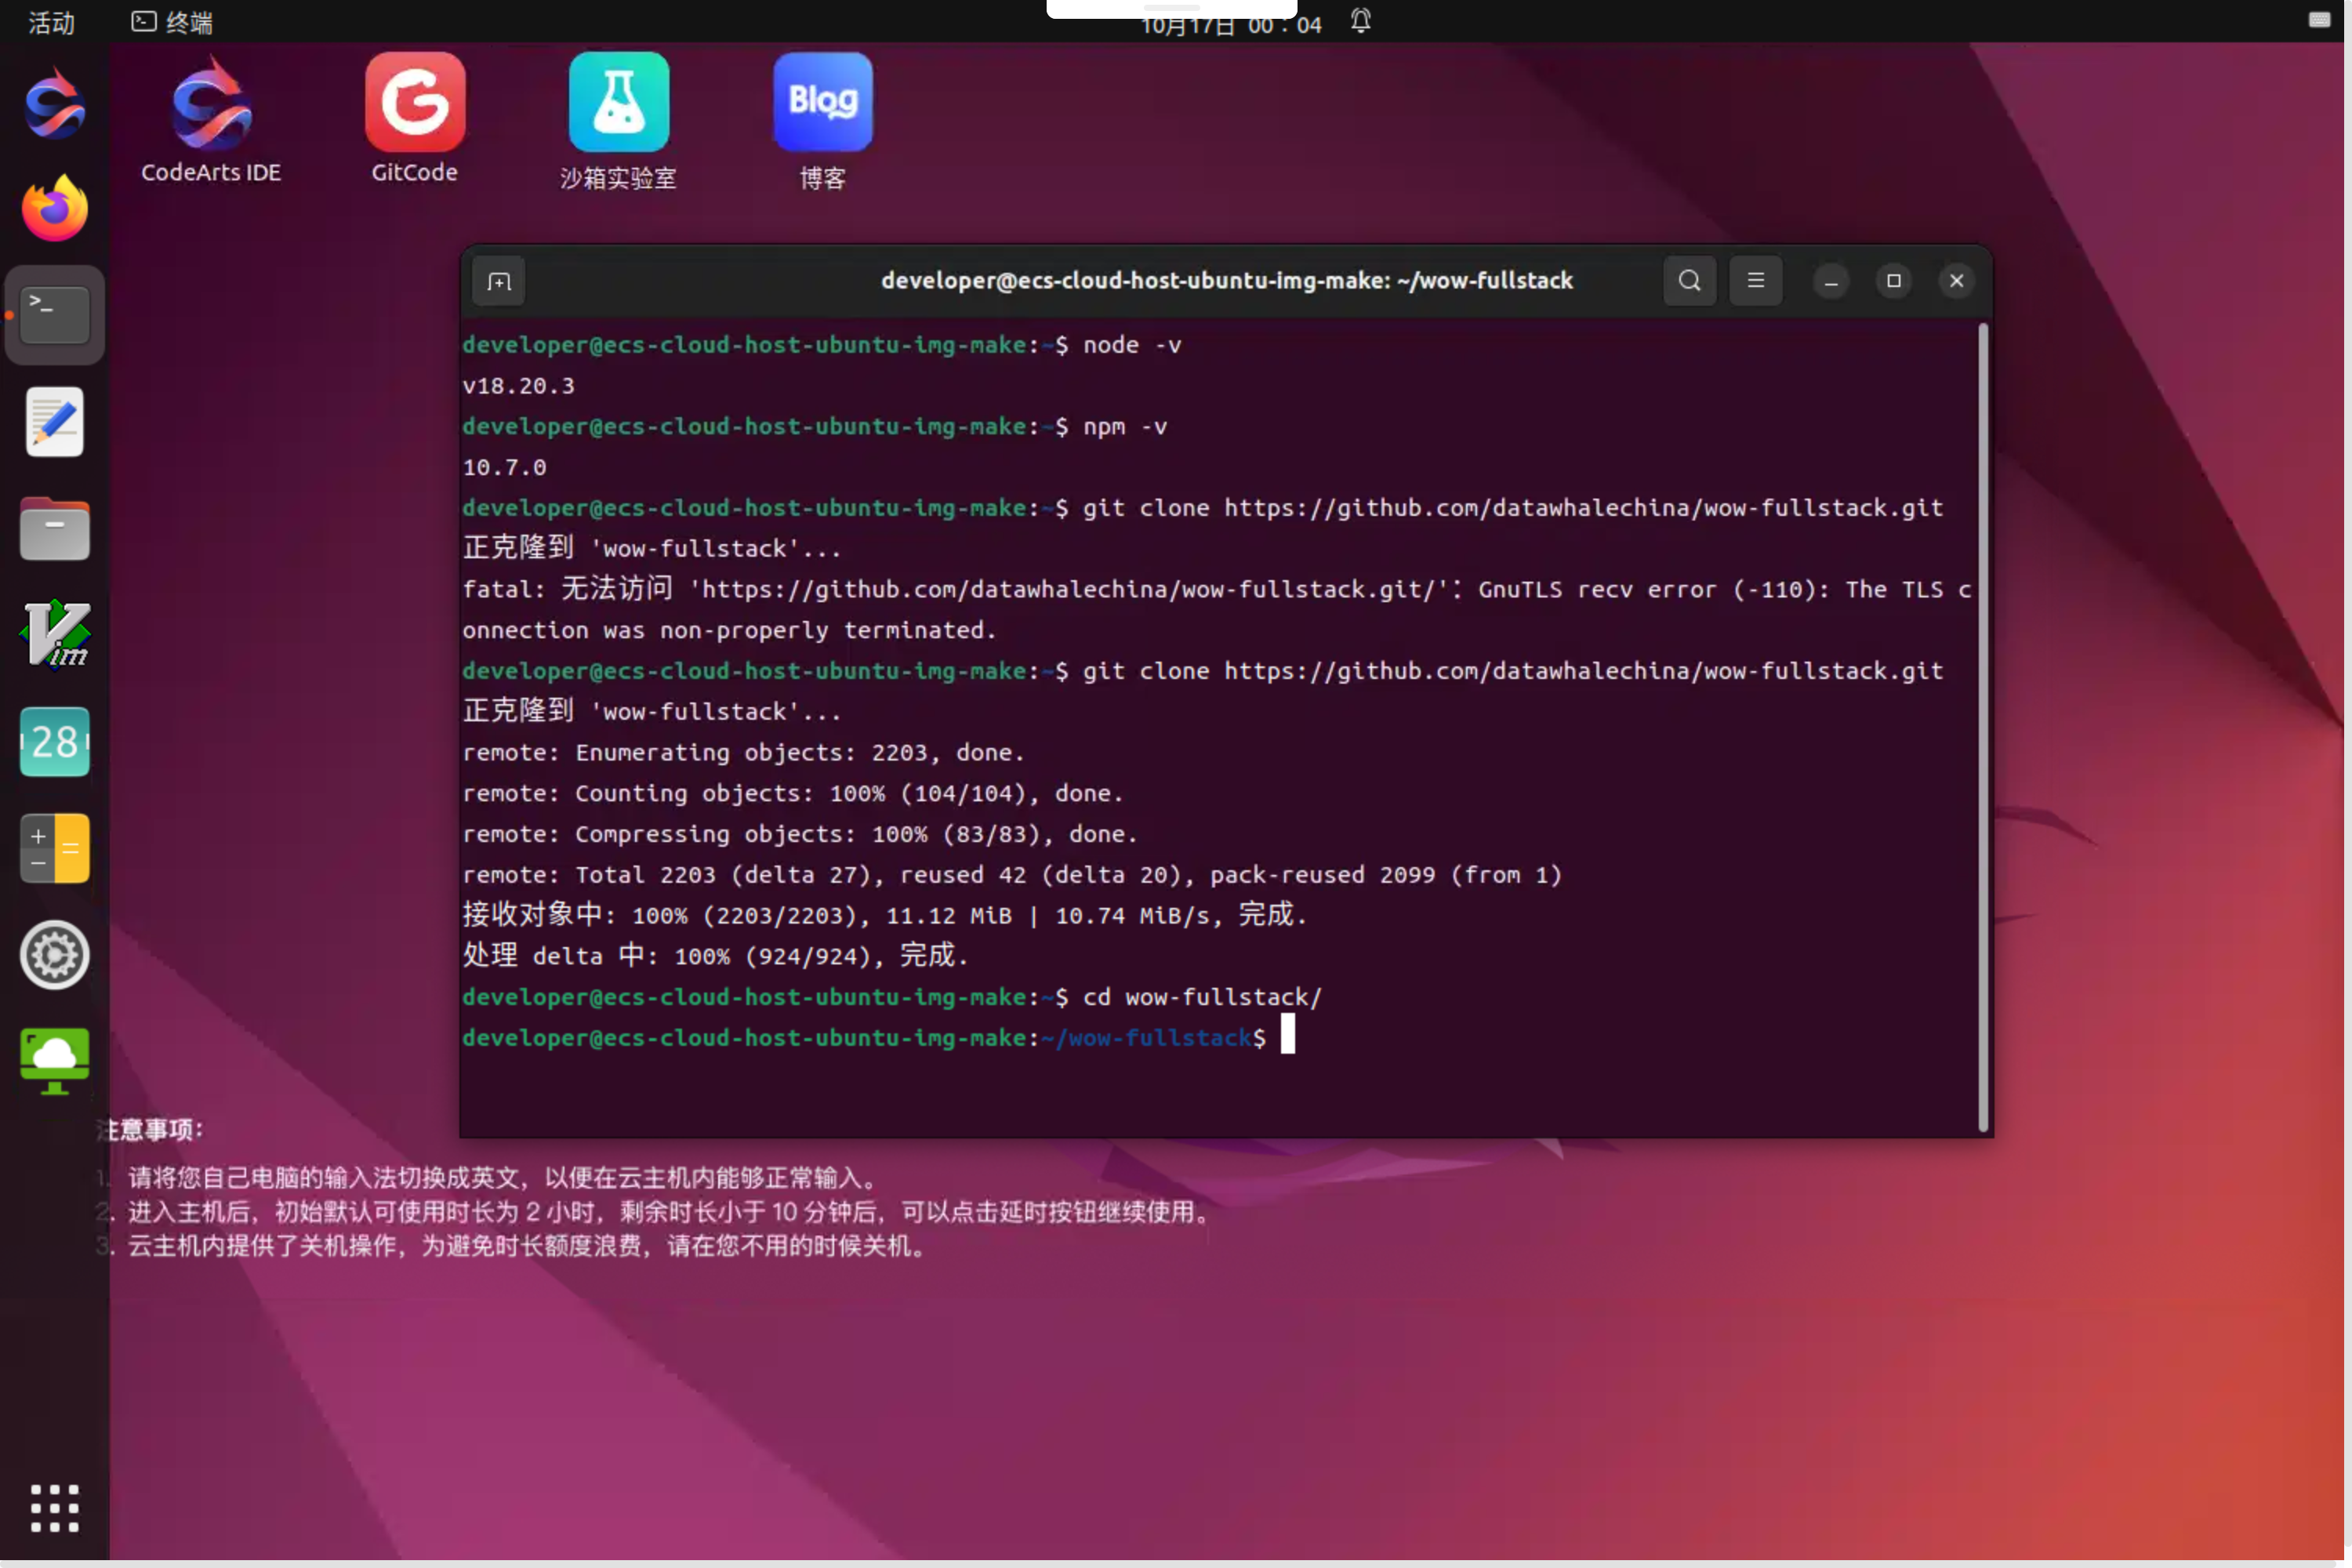Open Vim from the dock

click(x=55, y=635)
